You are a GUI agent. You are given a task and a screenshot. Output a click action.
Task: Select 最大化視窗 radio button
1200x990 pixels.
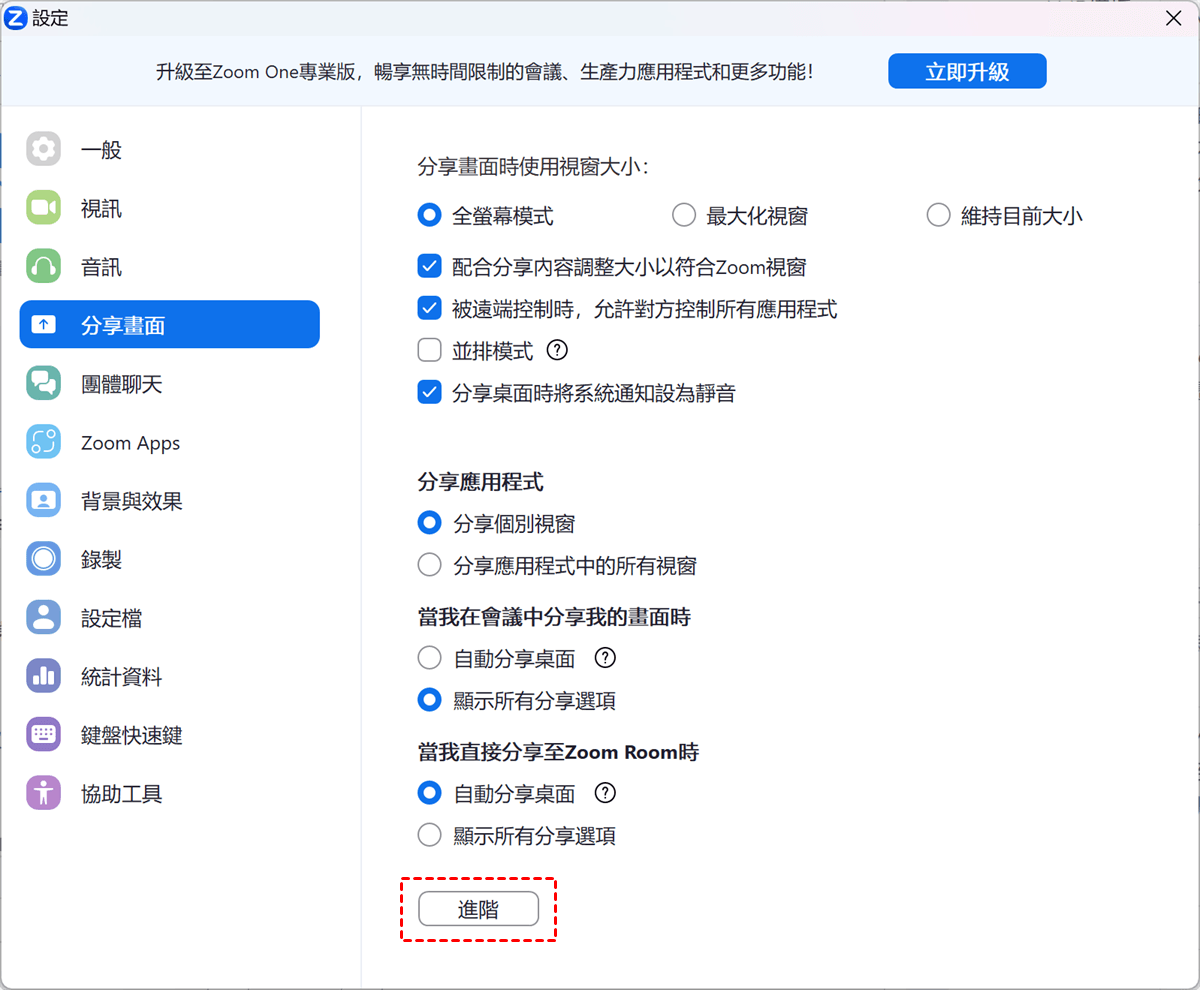coord(684,215)
